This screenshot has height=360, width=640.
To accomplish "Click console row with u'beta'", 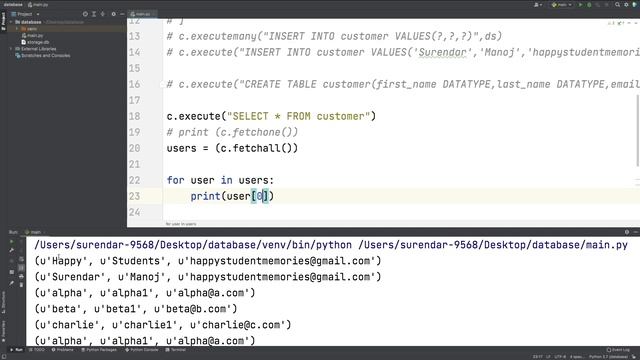I will 136,309.
